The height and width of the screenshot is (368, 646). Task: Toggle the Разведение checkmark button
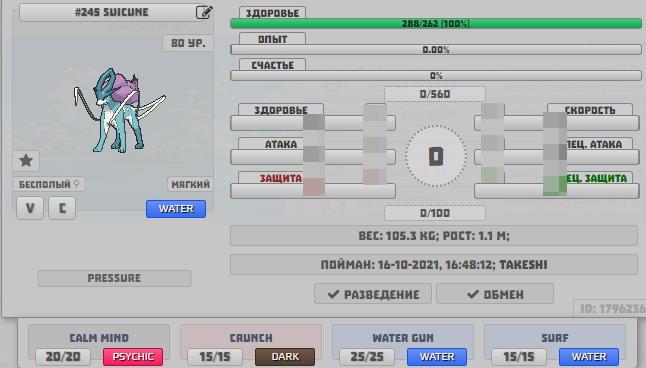click(x=373, y=294)
